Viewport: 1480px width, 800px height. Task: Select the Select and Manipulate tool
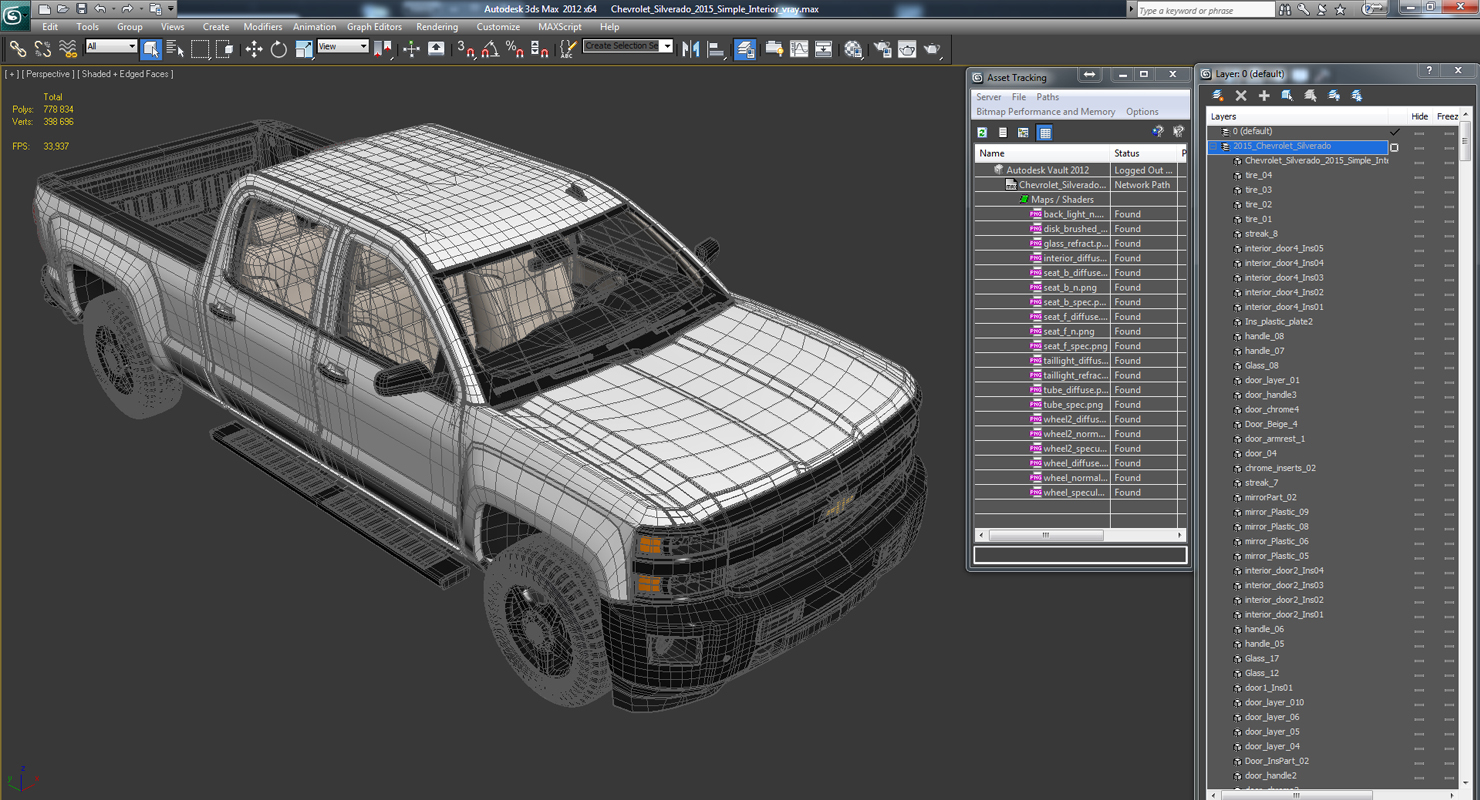[411, 48]
